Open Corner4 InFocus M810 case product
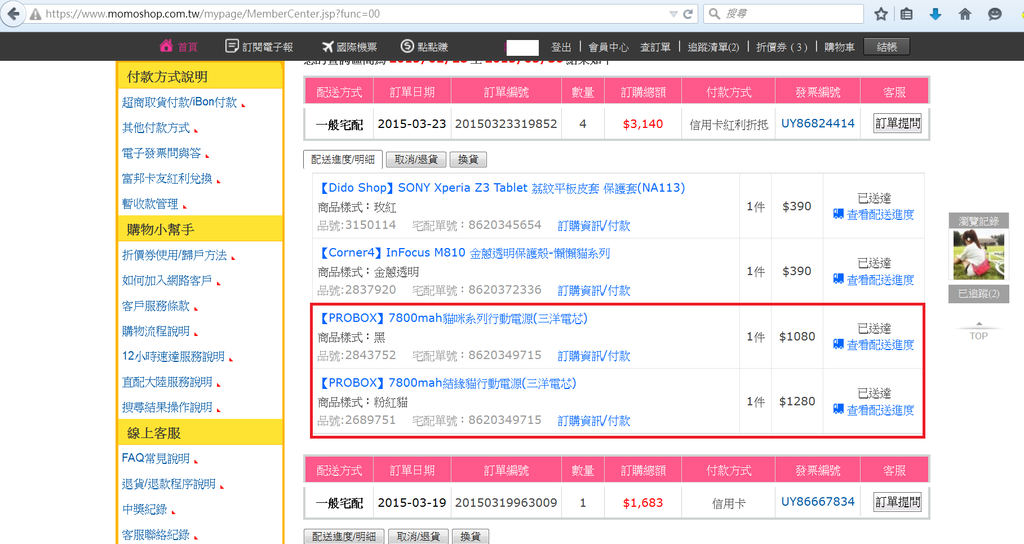Viewport: 1024px width, 544px height. (x=464, y=253)
